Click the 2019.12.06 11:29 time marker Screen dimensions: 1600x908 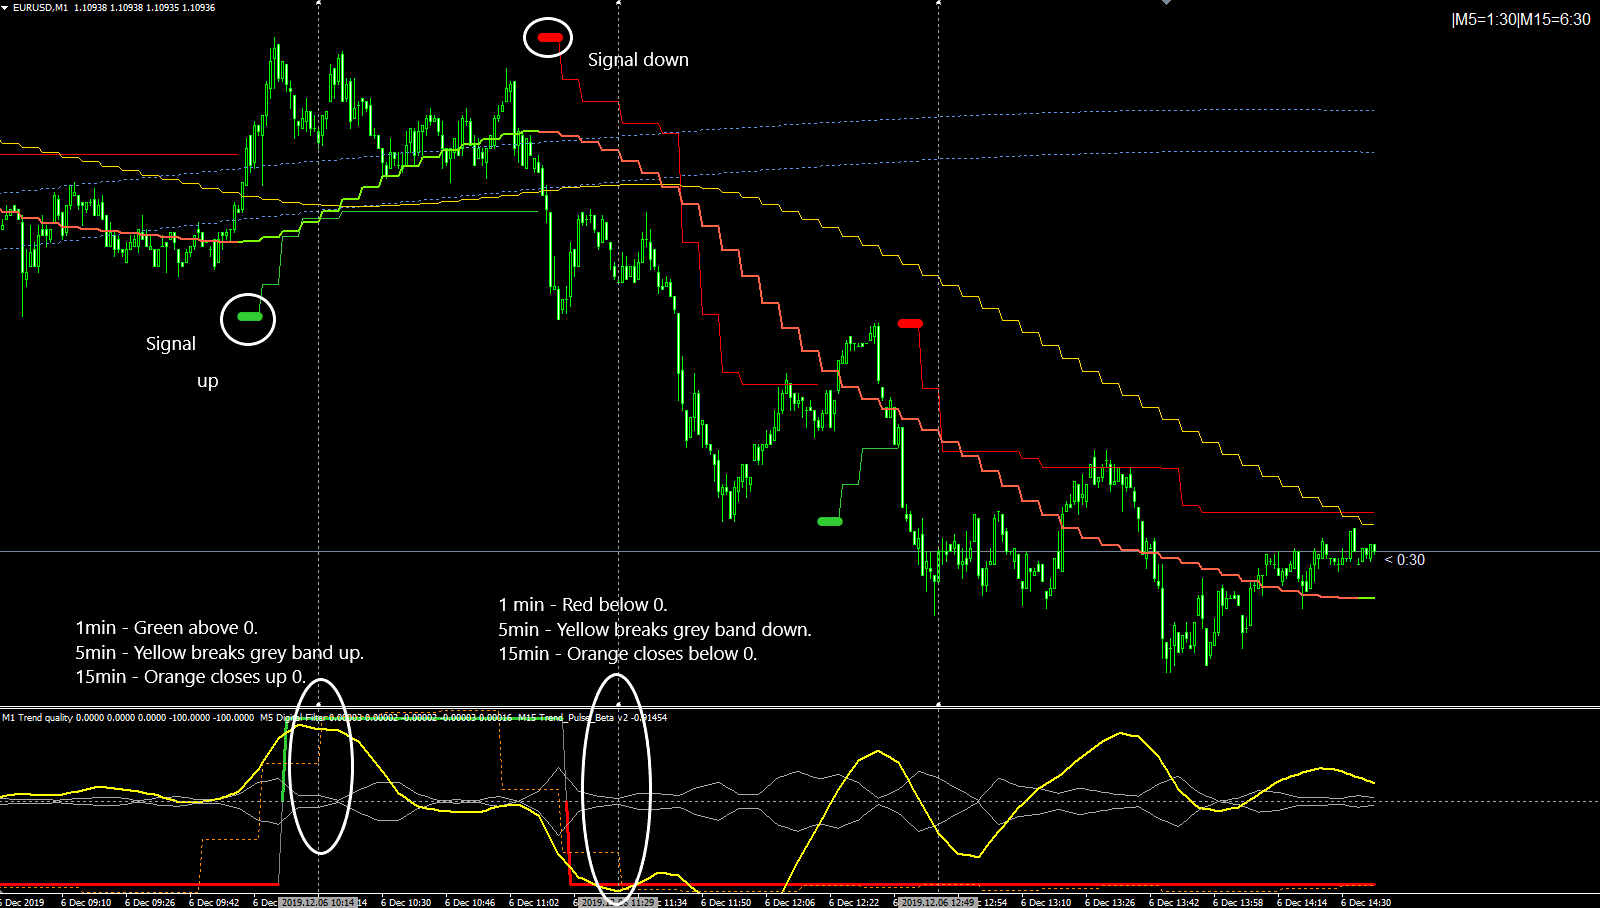click(x=618, y=902)
